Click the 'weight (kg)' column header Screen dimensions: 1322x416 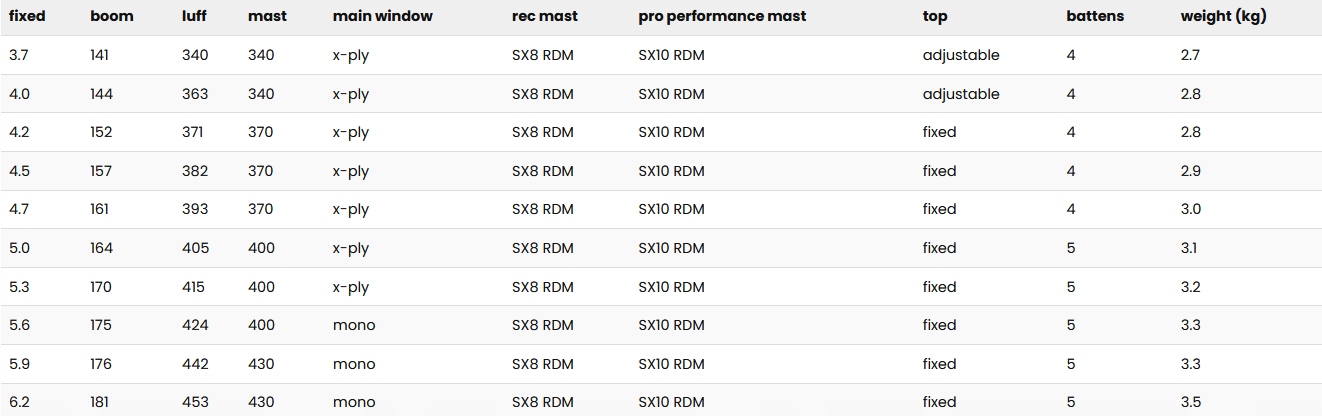[x=1223, y=17]
